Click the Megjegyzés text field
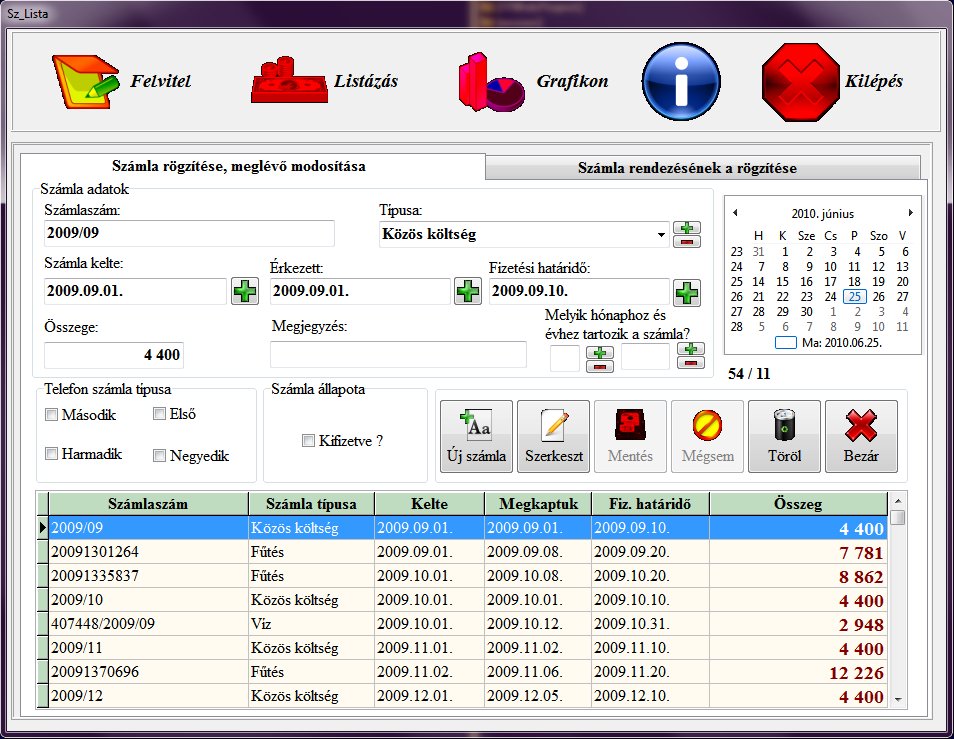This screenshot has width=954, height=739. (398, 354)
